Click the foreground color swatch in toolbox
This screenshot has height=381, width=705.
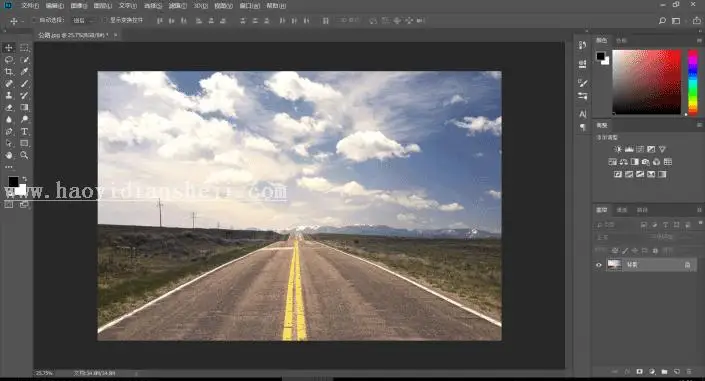pyautogui.click(x=13, y=182)
